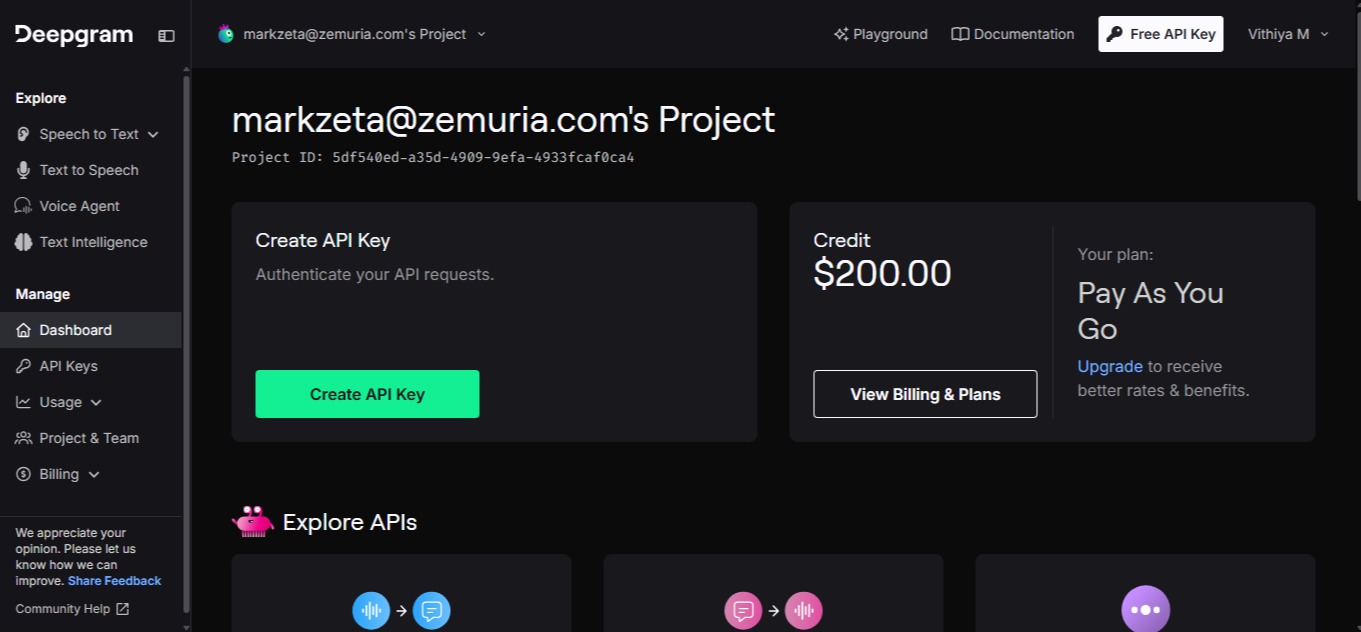1361x632 pixels.
Task: Collapse the sidebar with the panel icon
Action: [x=166, y=35]
